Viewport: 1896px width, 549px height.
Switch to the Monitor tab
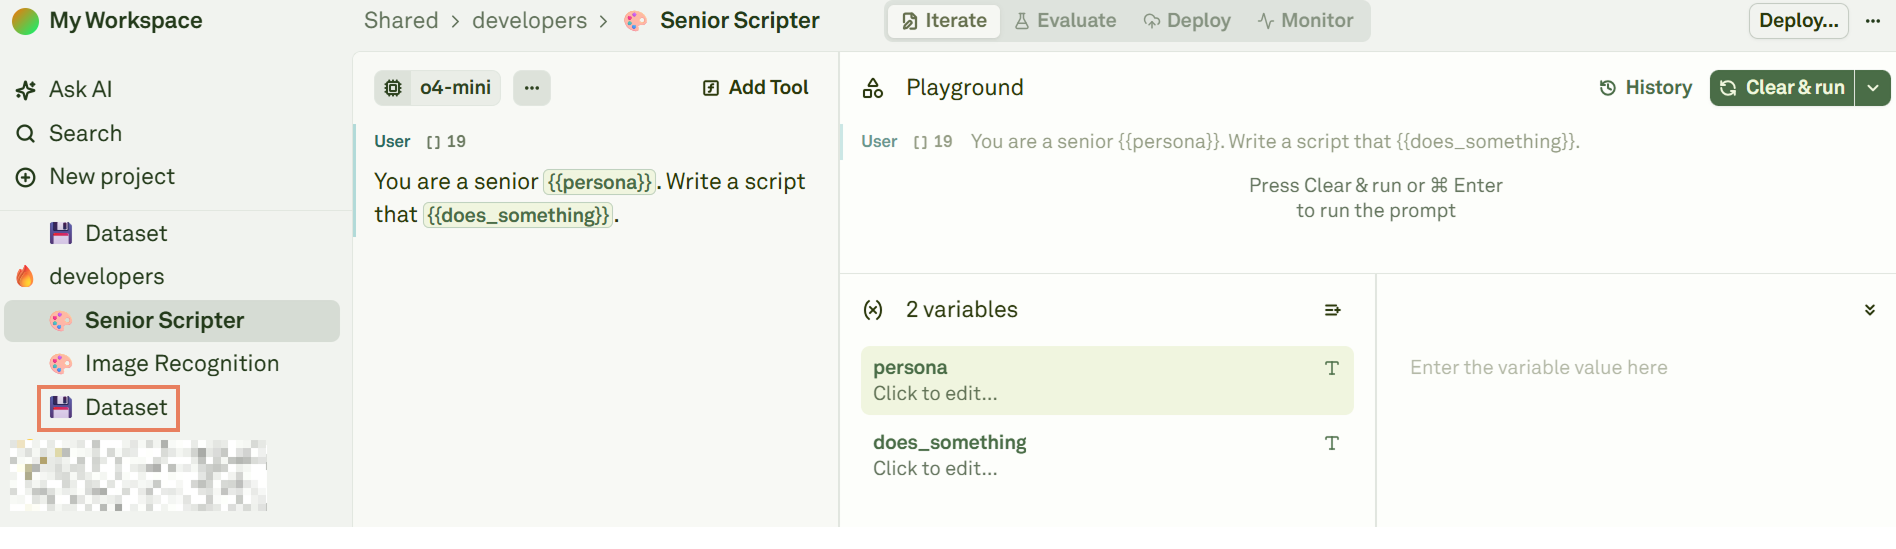[x=1306, y=21]
